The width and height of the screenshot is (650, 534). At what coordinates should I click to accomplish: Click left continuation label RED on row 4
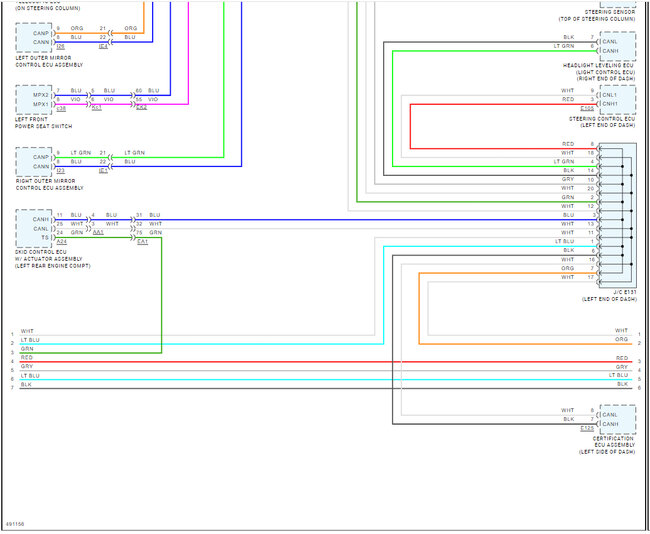click(27, 358)
